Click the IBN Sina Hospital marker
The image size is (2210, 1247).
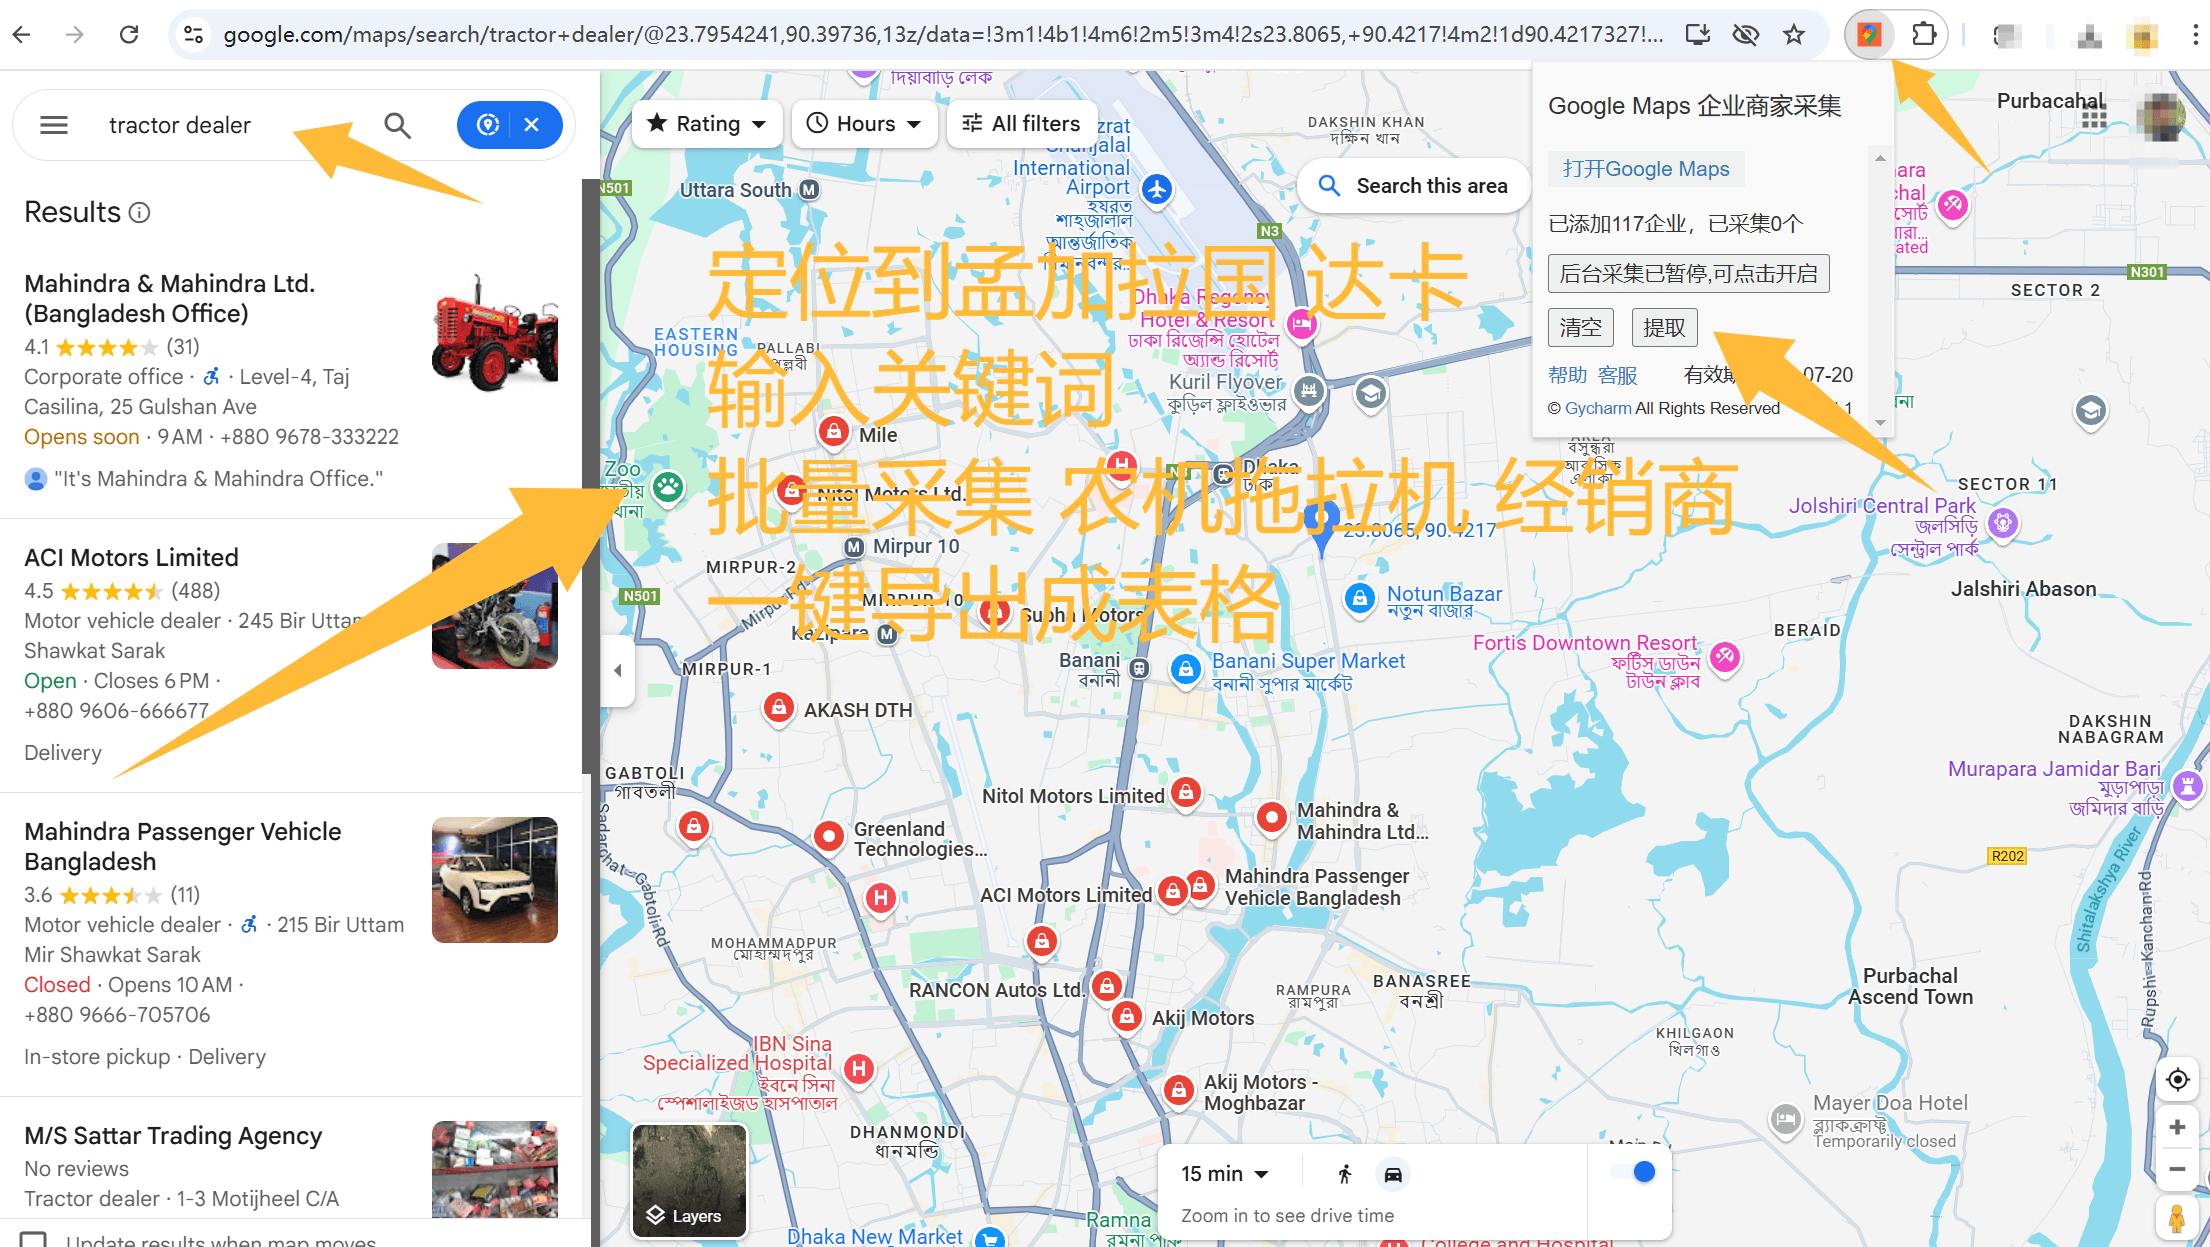[x=858, y=1070]
